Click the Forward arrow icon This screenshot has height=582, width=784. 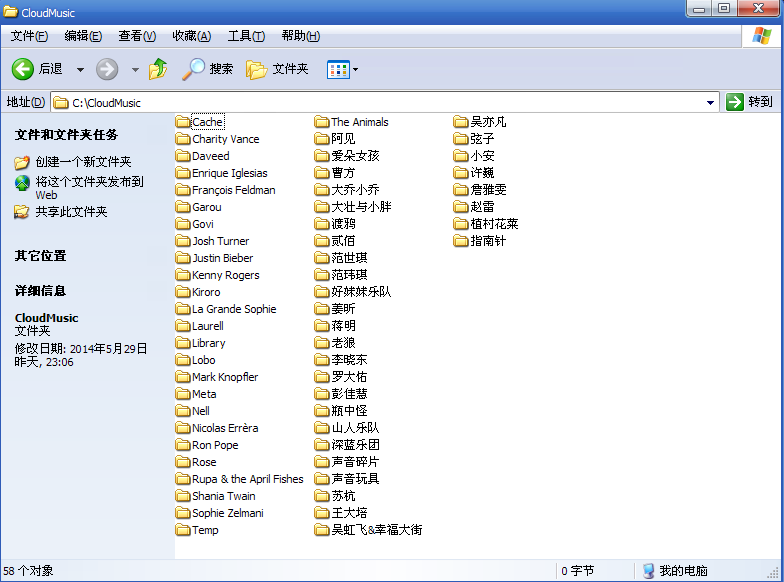click(107, 69)
